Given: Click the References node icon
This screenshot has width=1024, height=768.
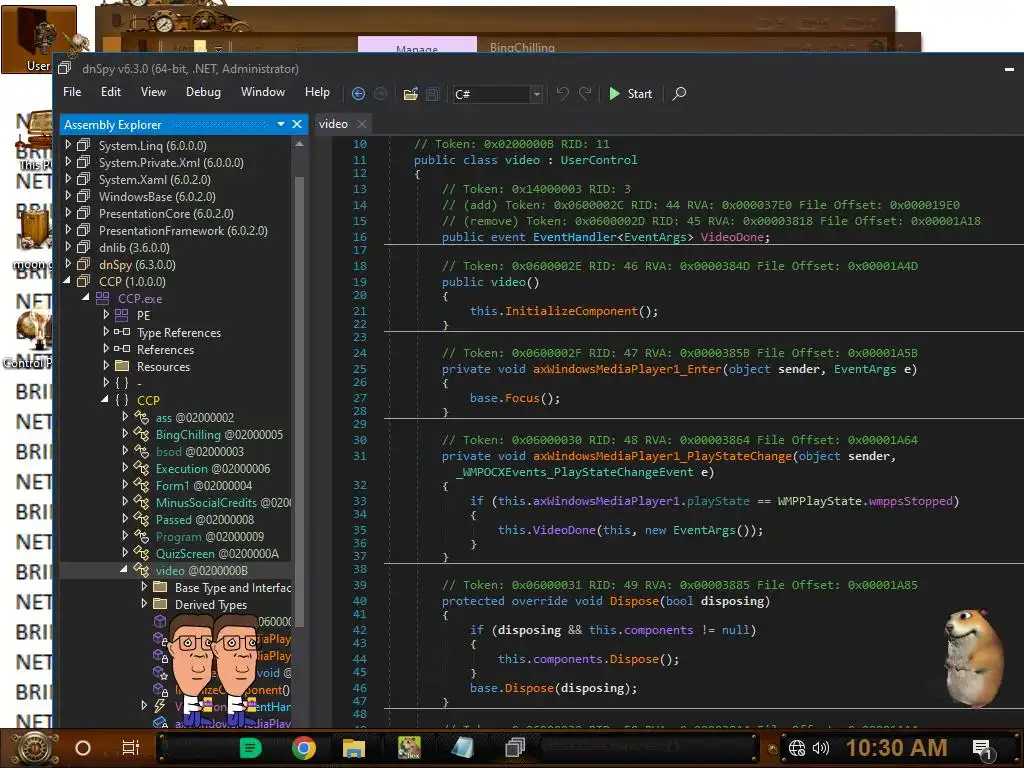Looking at the screenshot, I should [121, 349].
